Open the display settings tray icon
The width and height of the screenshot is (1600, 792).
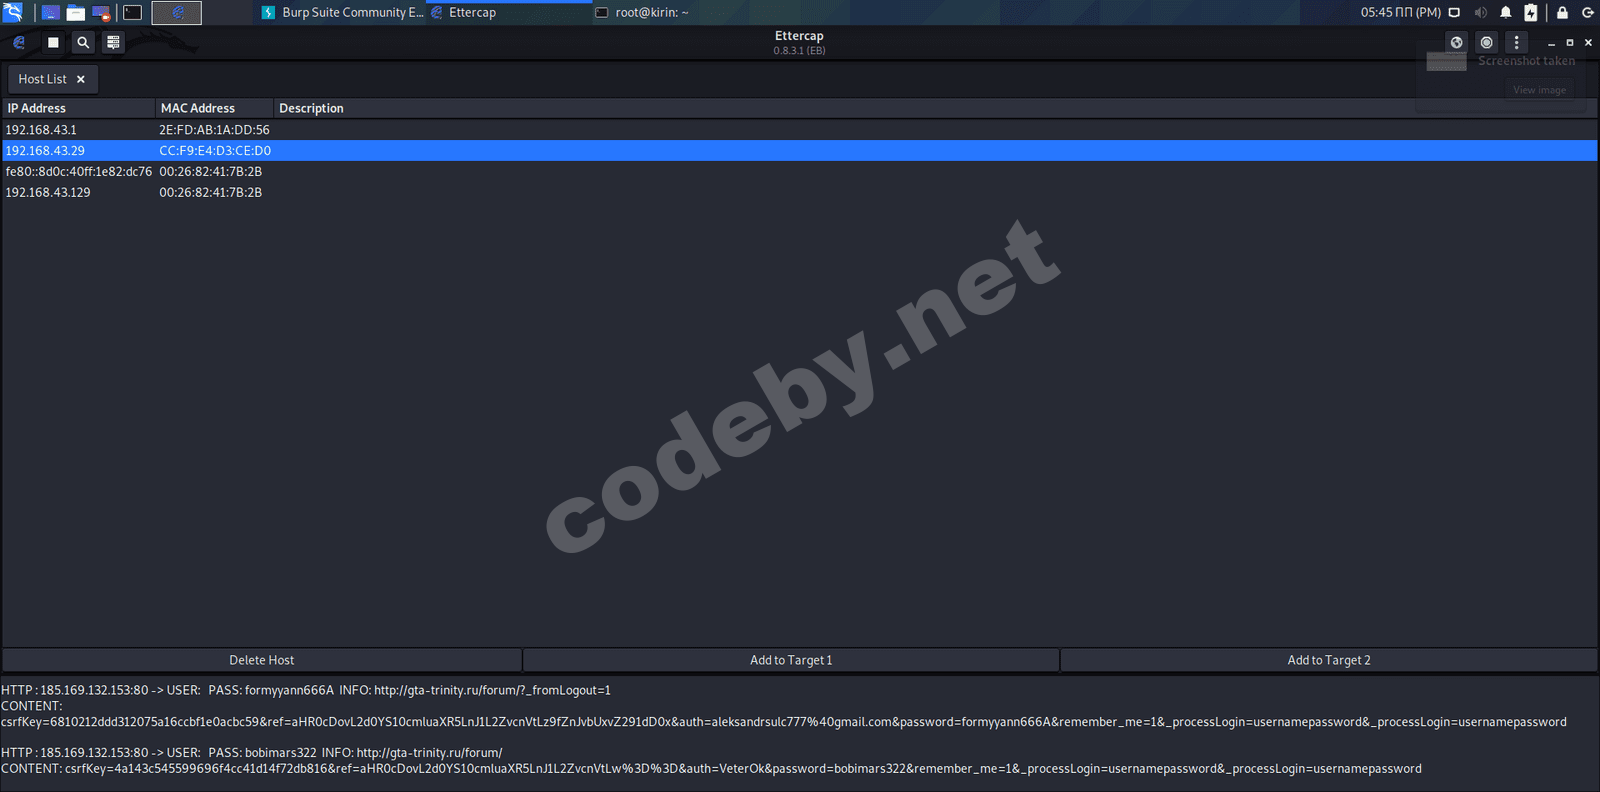tap(1455, 13)
